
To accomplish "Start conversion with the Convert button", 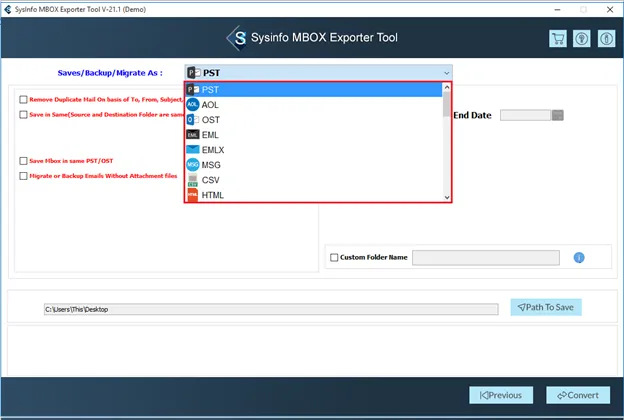I will [578, 395].
